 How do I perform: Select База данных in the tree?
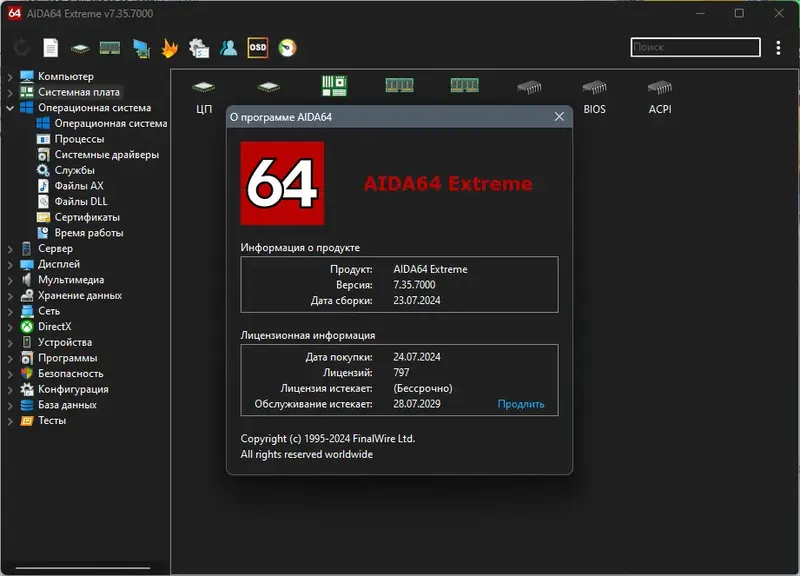[67, 405]
